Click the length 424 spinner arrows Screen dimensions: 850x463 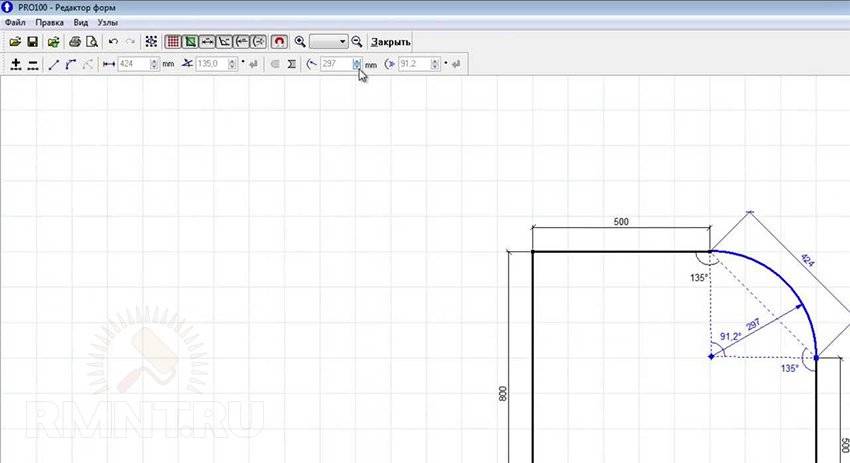pyautogui.click(x=153, y=65)
